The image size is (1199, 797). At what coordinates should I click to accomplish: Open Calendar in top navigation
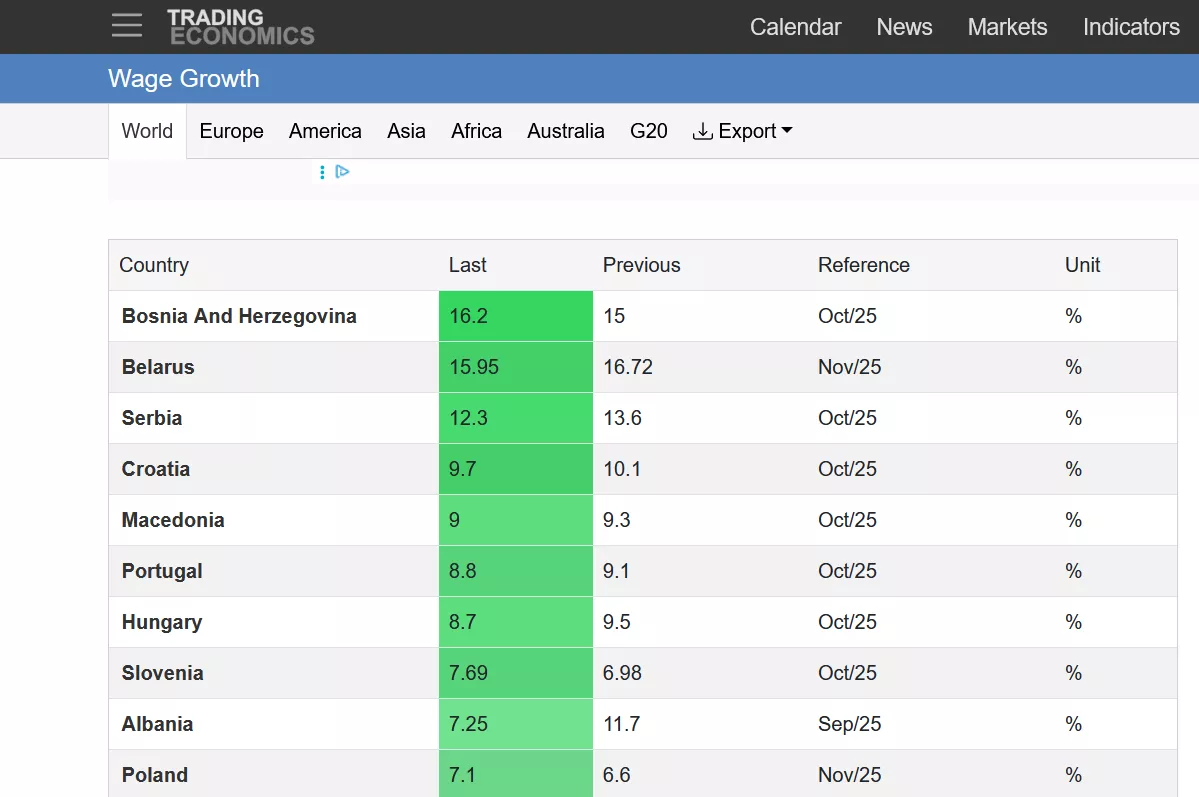795,27
